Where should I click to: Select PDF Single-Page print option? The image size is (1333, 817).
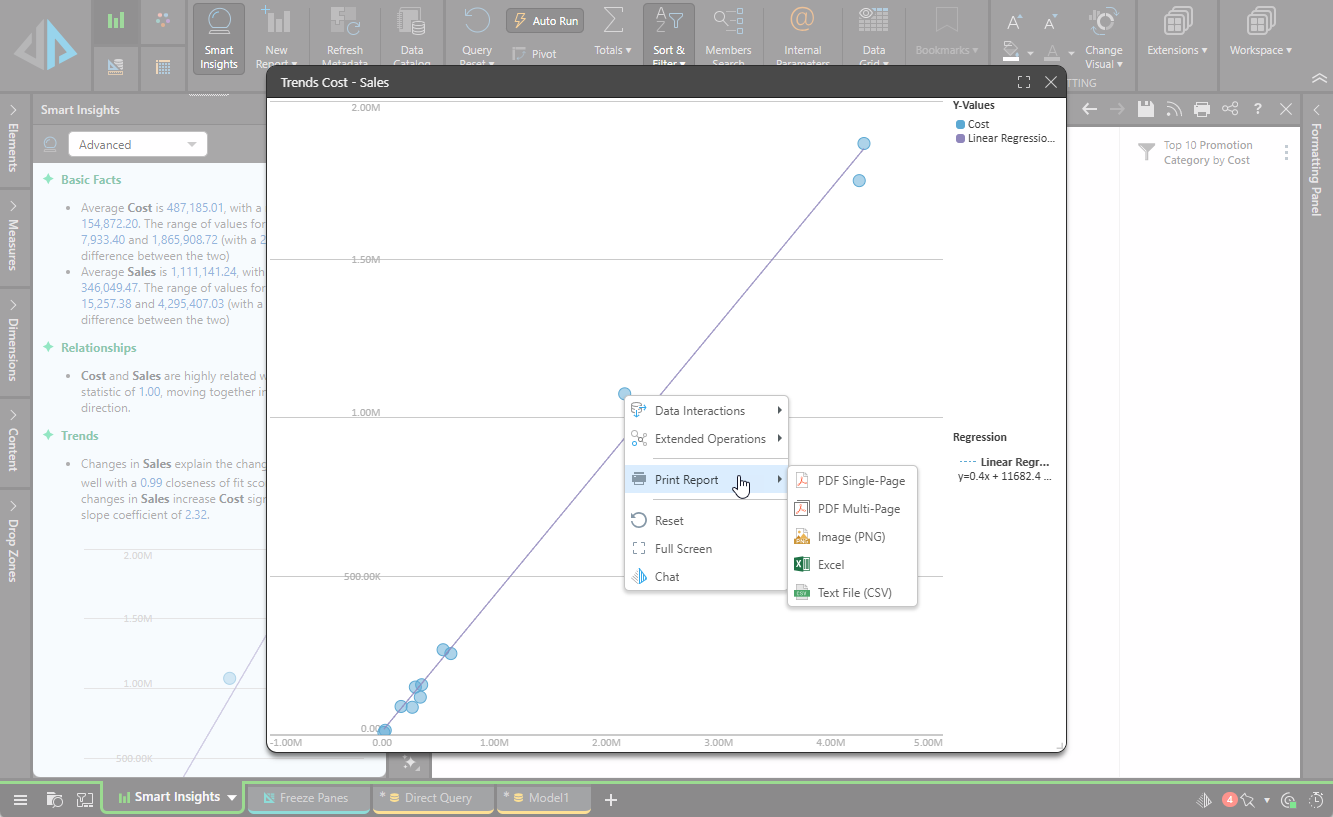click(860, 481)
